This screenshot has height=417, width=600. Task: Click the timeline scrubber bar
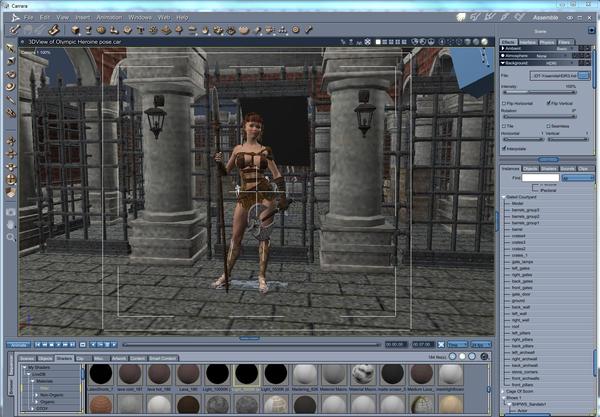(x=251, y=345)
